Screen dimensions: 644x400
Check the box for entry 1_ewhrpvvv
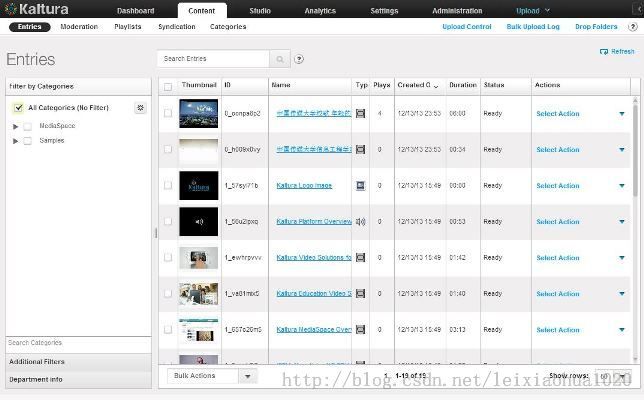[x=168, y=257]
